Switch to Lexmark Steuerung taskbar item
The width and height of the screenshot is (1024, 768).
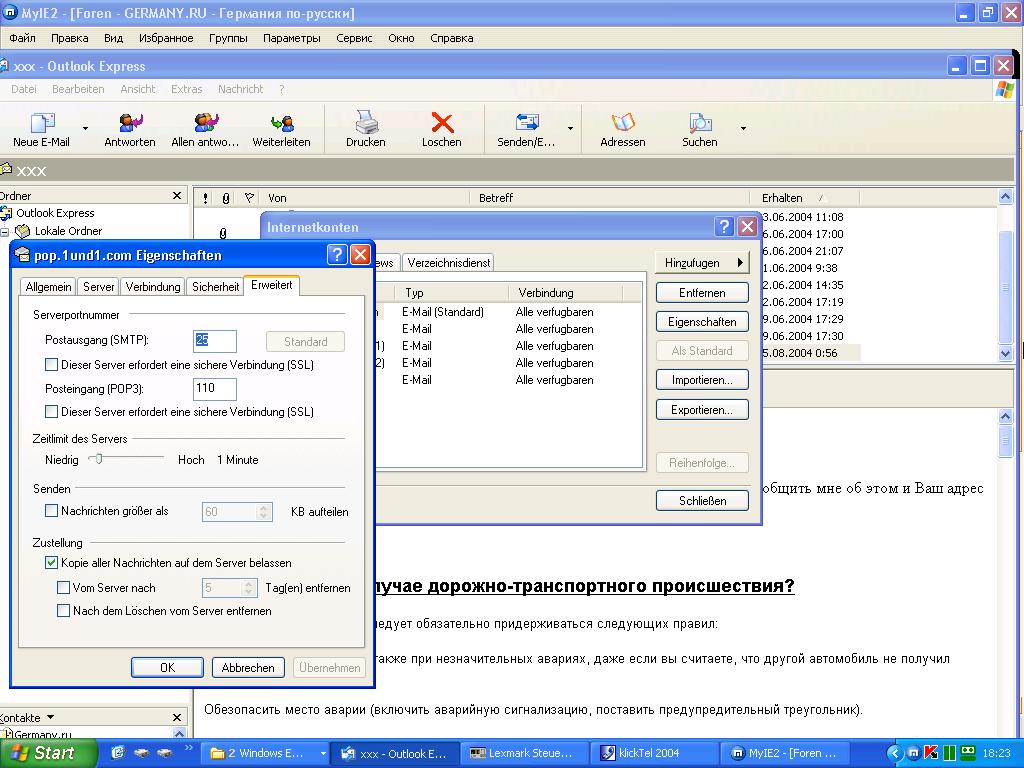522,753
